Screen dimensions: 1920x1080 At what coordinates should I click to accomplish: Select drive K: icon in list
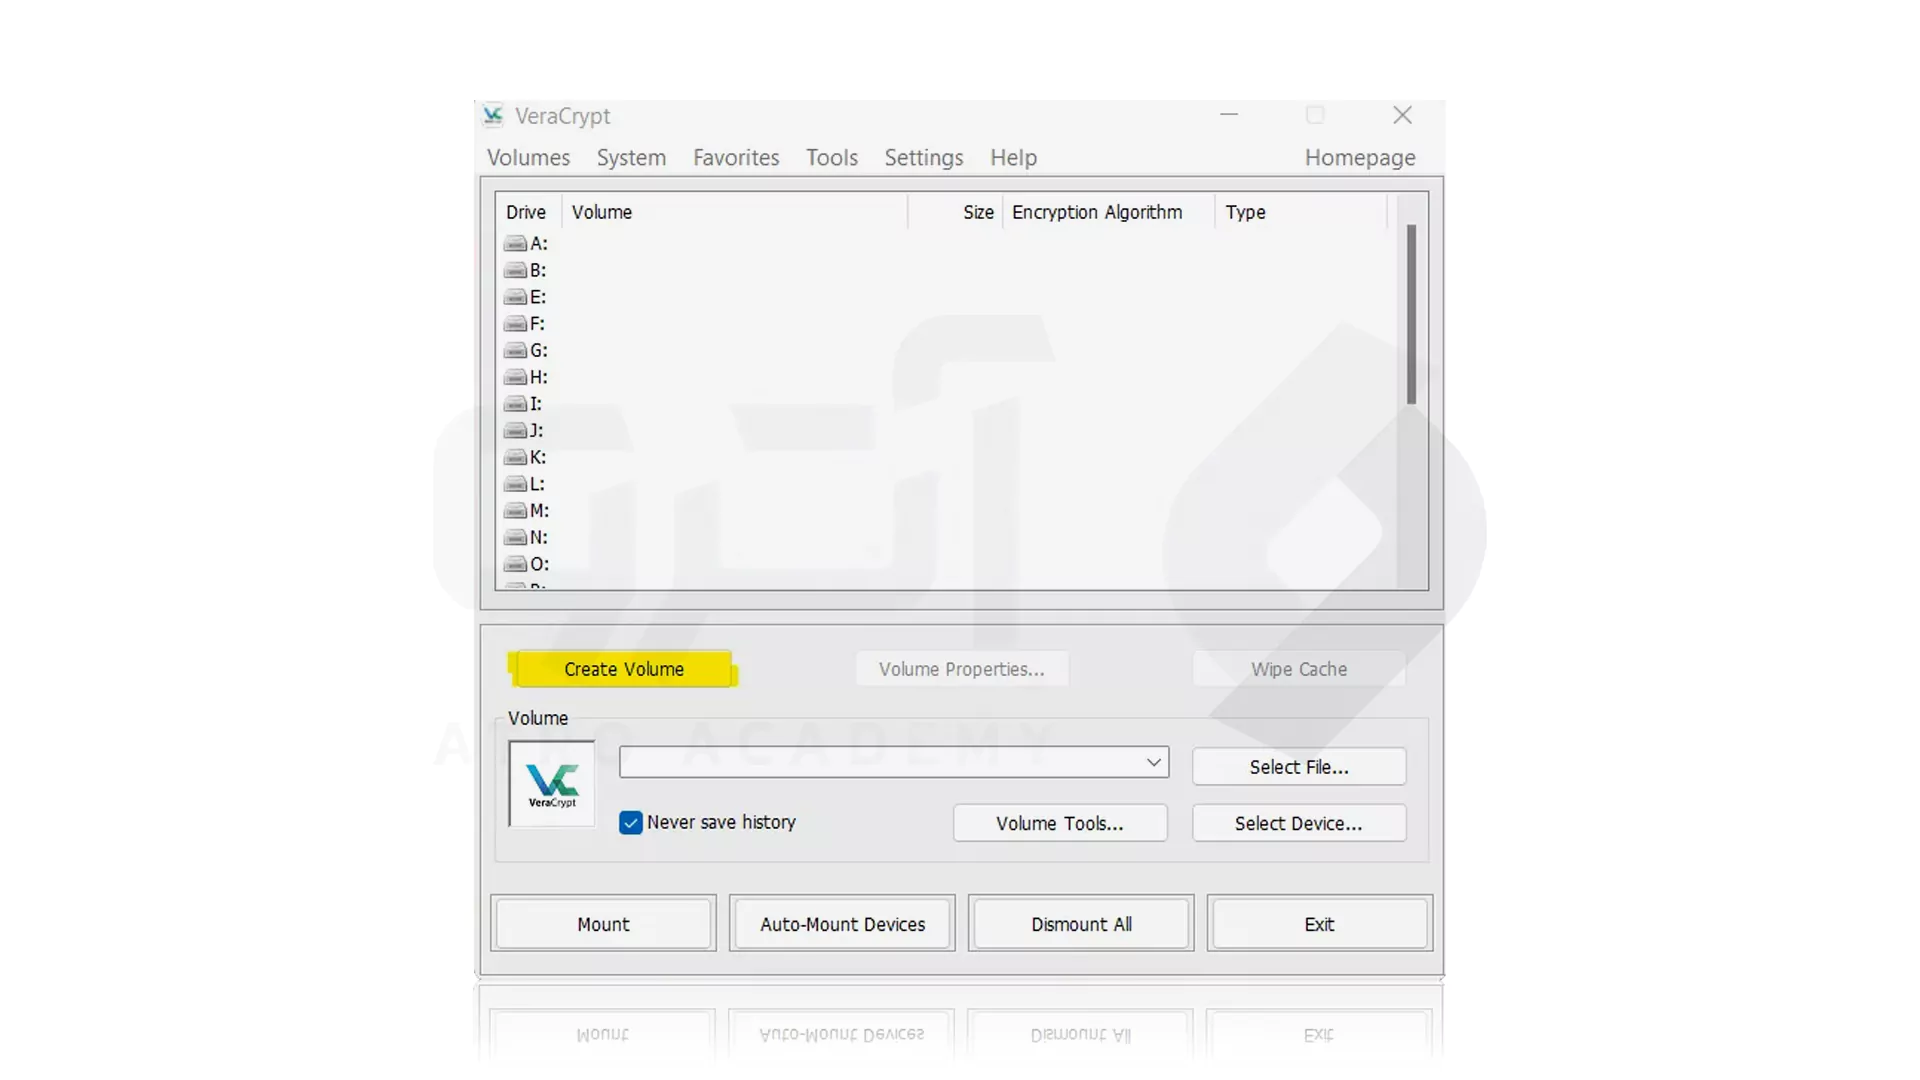pyautogui.click(x=515, y=457)
